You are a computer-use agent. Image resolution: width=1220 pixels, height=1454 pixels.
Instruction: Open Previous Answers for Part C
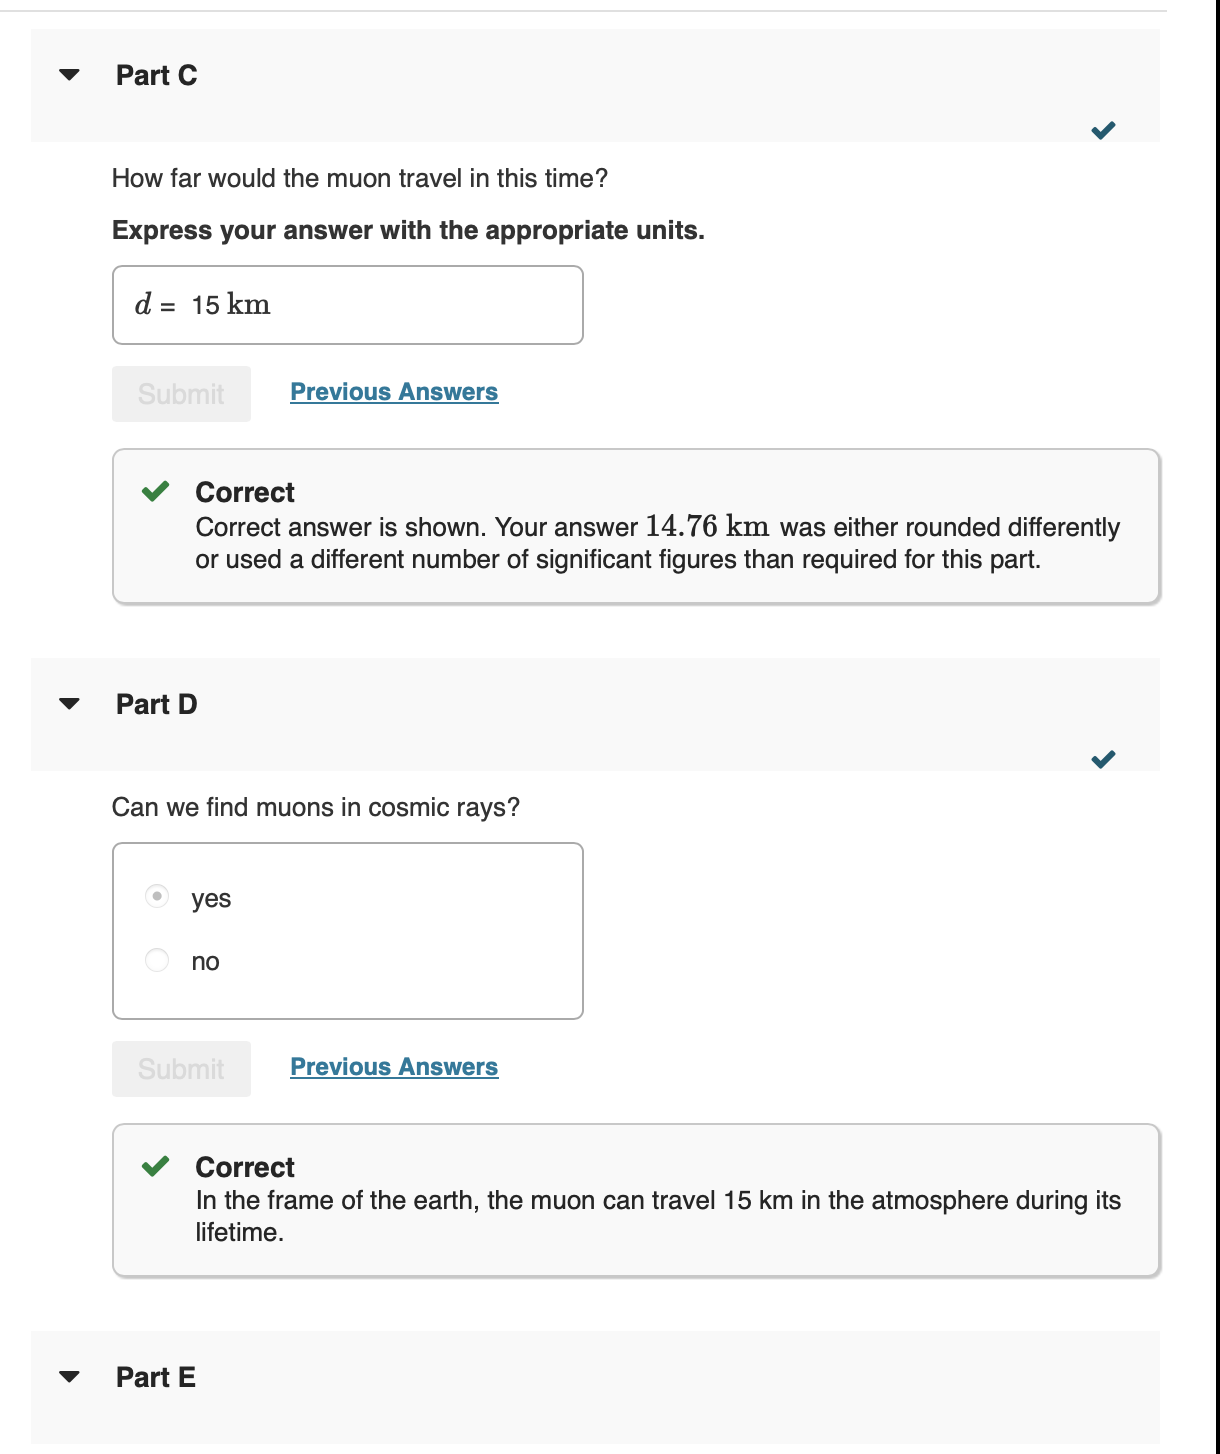(x=394, y=392)
